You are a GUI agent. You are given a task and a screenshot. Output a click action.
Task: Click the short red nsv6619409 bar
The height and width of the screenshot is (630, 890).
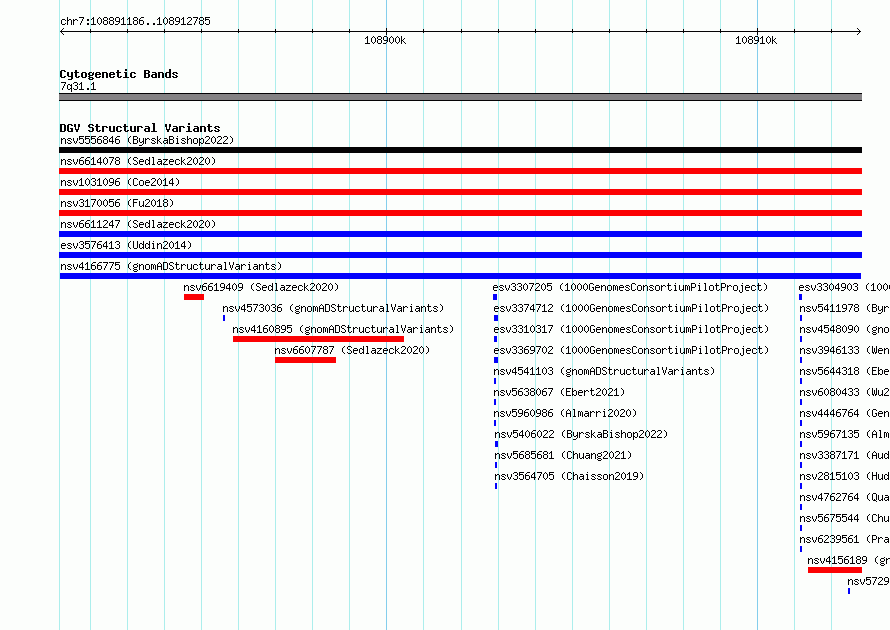(194, 297)
